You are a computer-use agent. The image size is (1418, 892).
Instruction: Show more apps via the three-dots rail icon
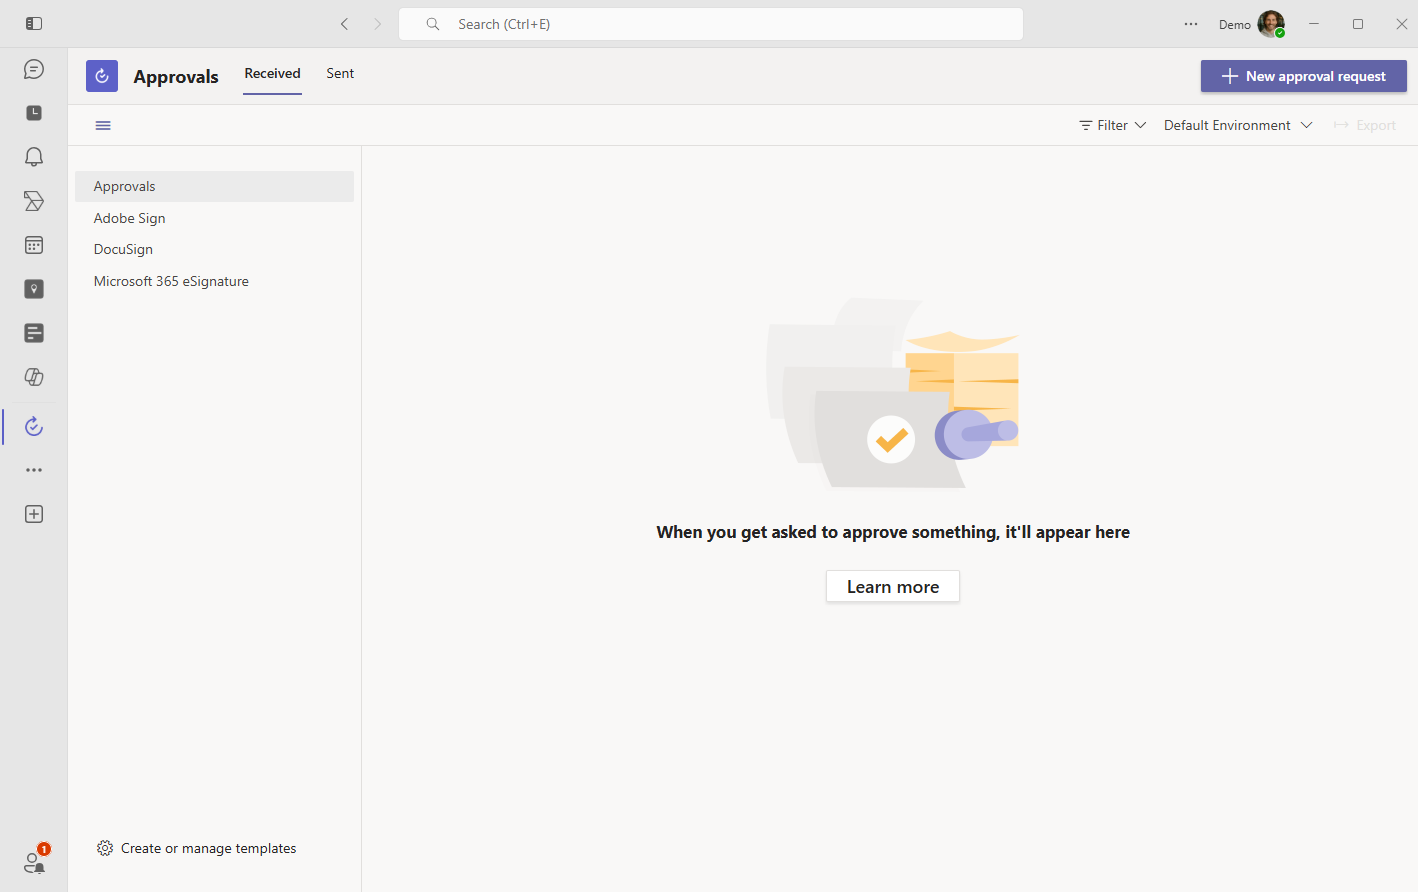pyautogui.click(x=34, y=470)
